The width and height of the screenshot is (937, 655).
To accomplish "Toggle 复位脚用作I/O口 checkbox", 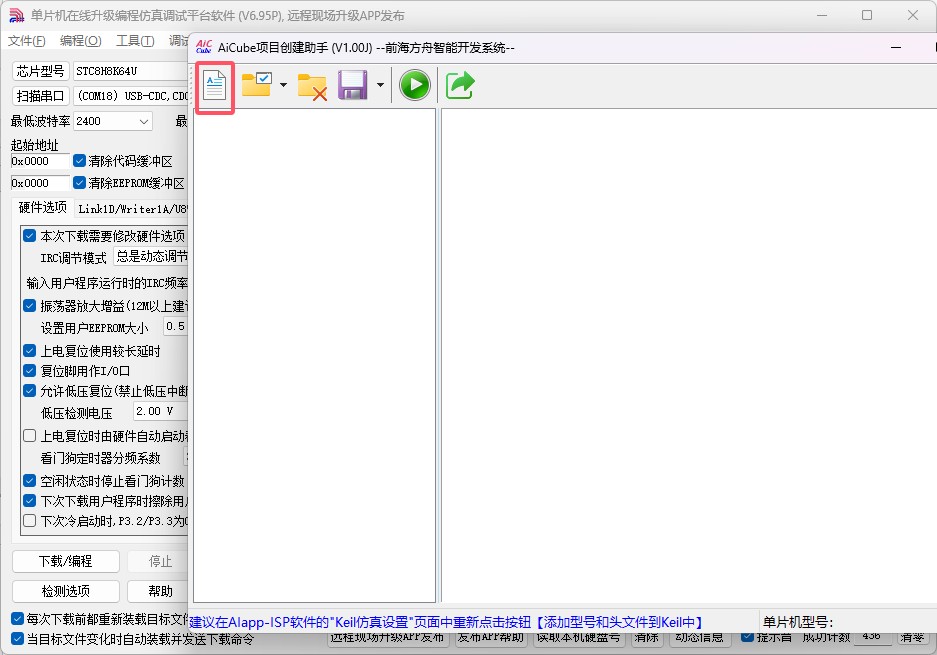I will (29, 371).
